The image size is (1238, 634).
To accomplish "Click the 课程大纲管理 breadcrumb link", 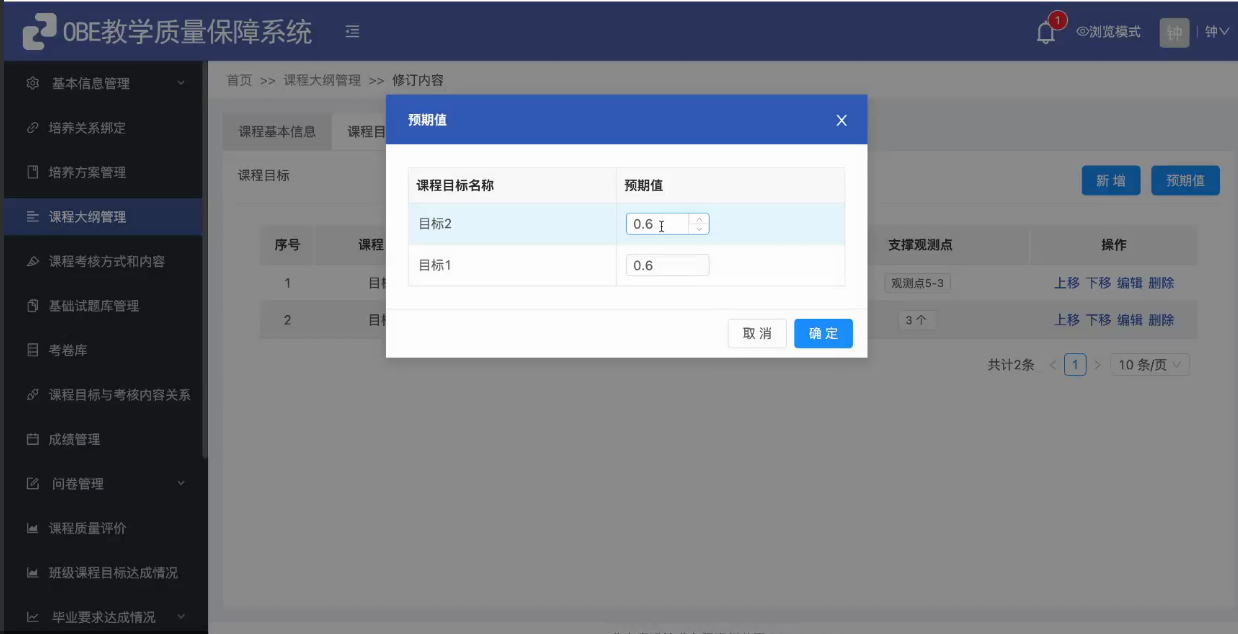I will tap(321, 80).
